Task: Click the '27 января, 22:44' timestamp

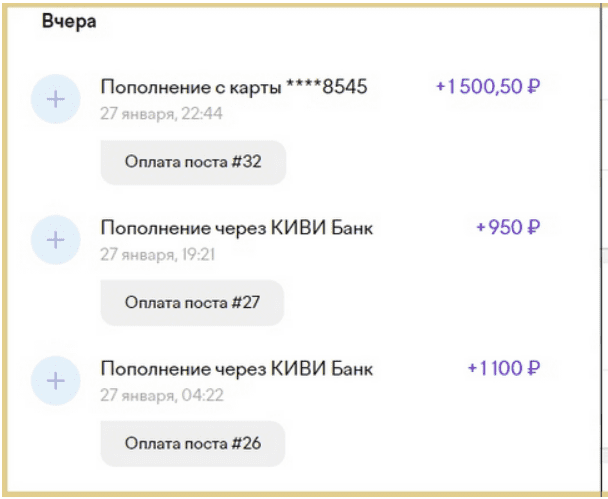Action: point(161,113)
